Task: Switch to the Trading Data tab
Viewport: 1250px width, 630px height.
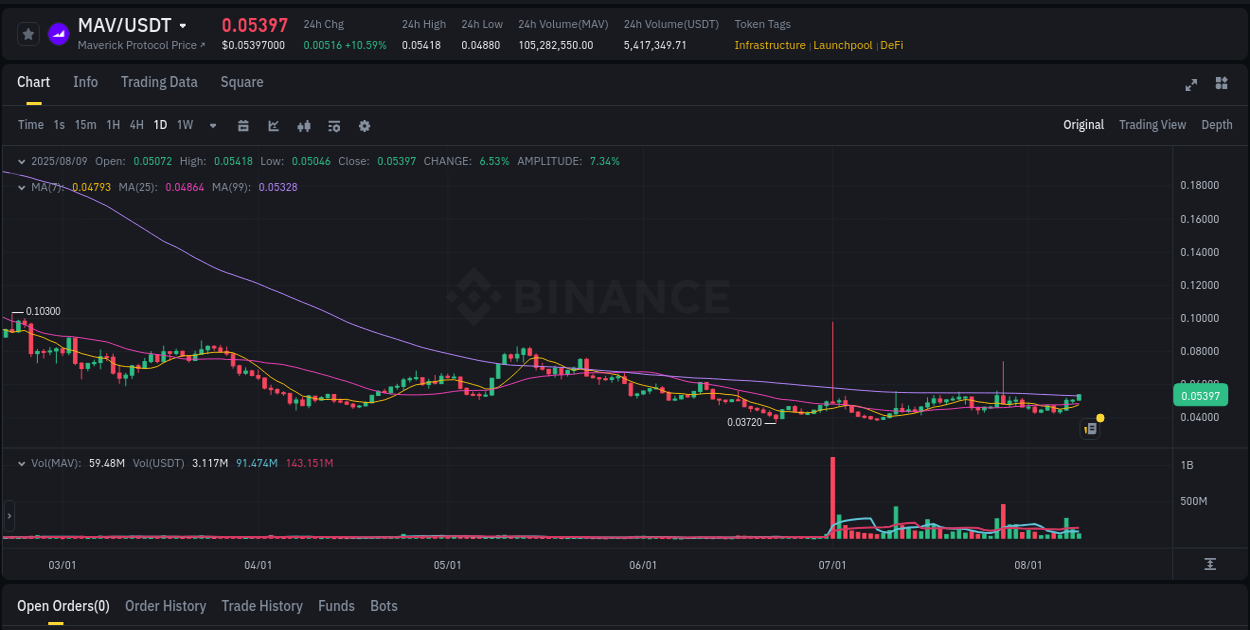Action: pos(159,82)
